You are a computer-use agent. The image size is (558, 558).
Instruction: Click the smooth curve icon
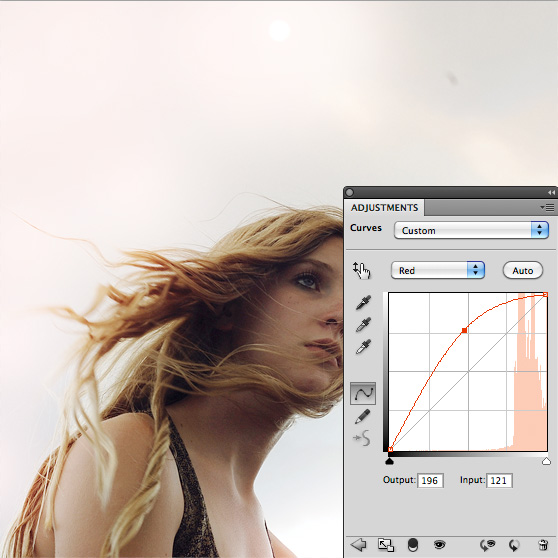tap(362, 438)
